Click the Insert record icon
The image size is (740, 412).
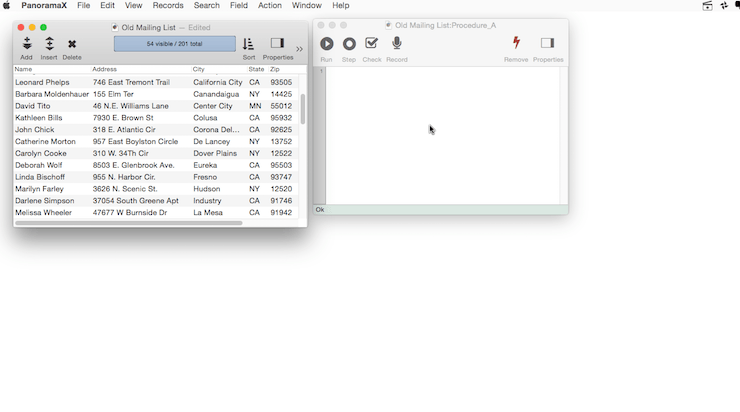(x=49, y=44)
